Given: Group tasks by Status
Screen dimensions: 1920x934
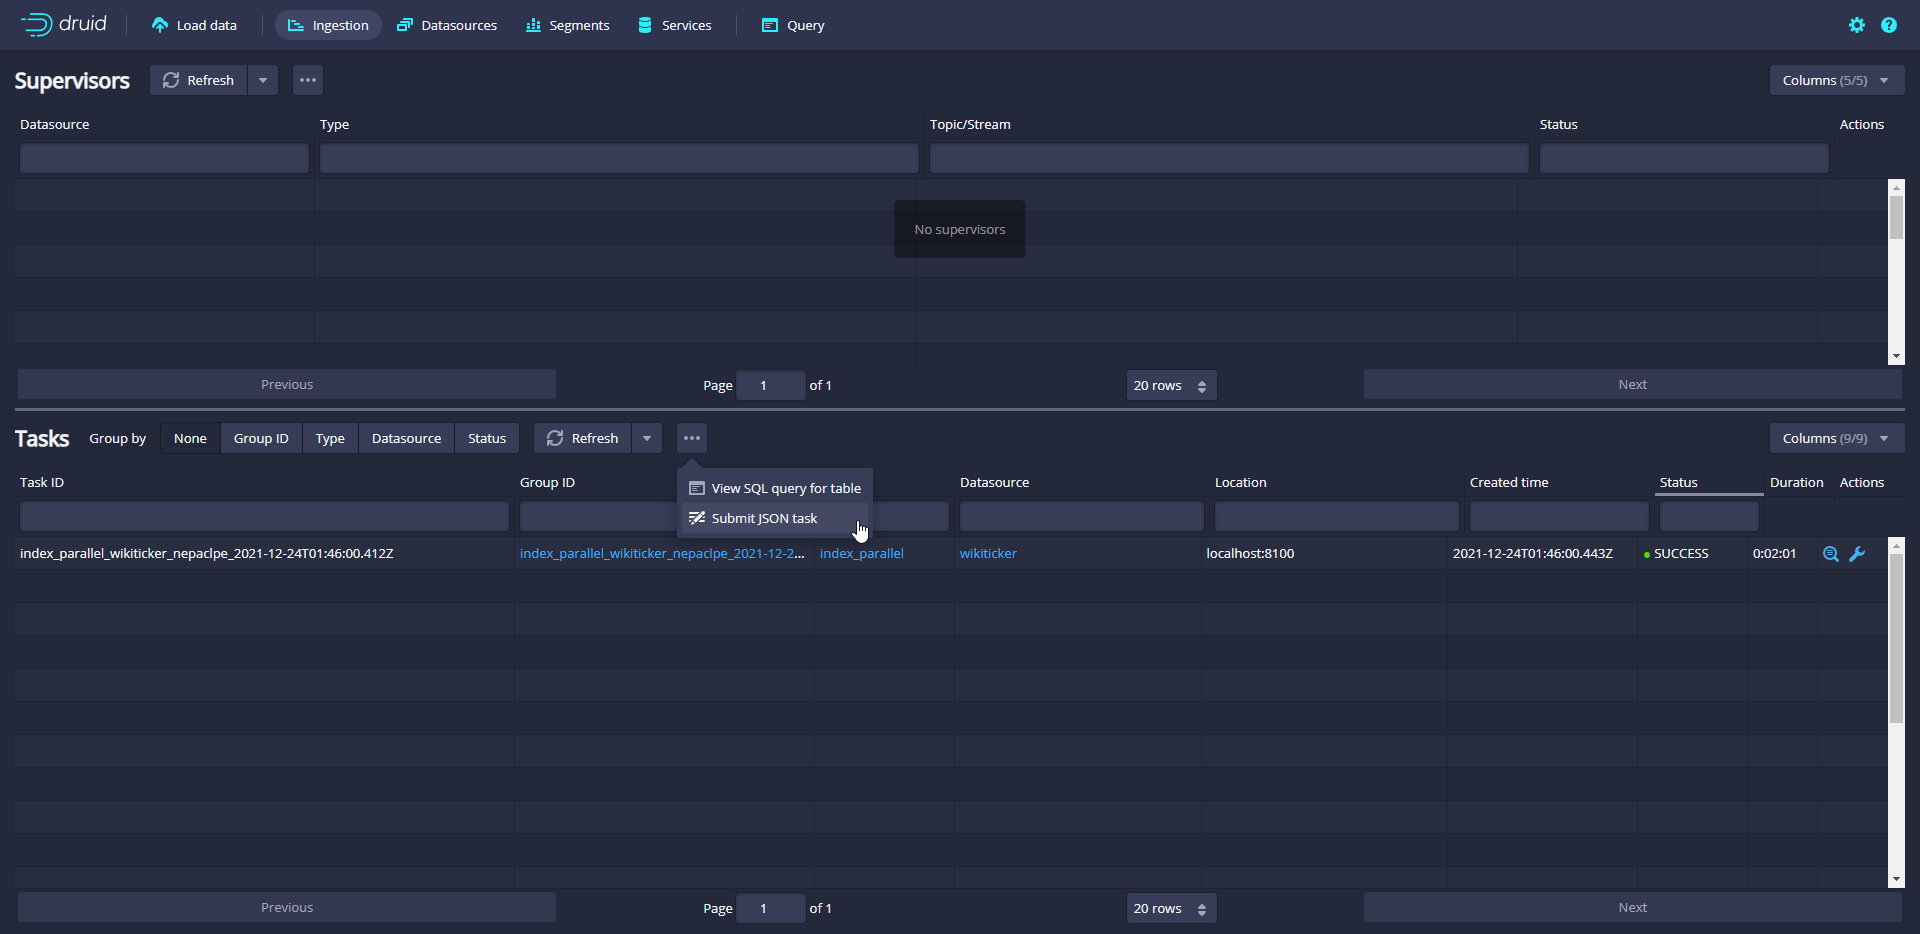Looking at the screenshot, I should coord(487,438).
